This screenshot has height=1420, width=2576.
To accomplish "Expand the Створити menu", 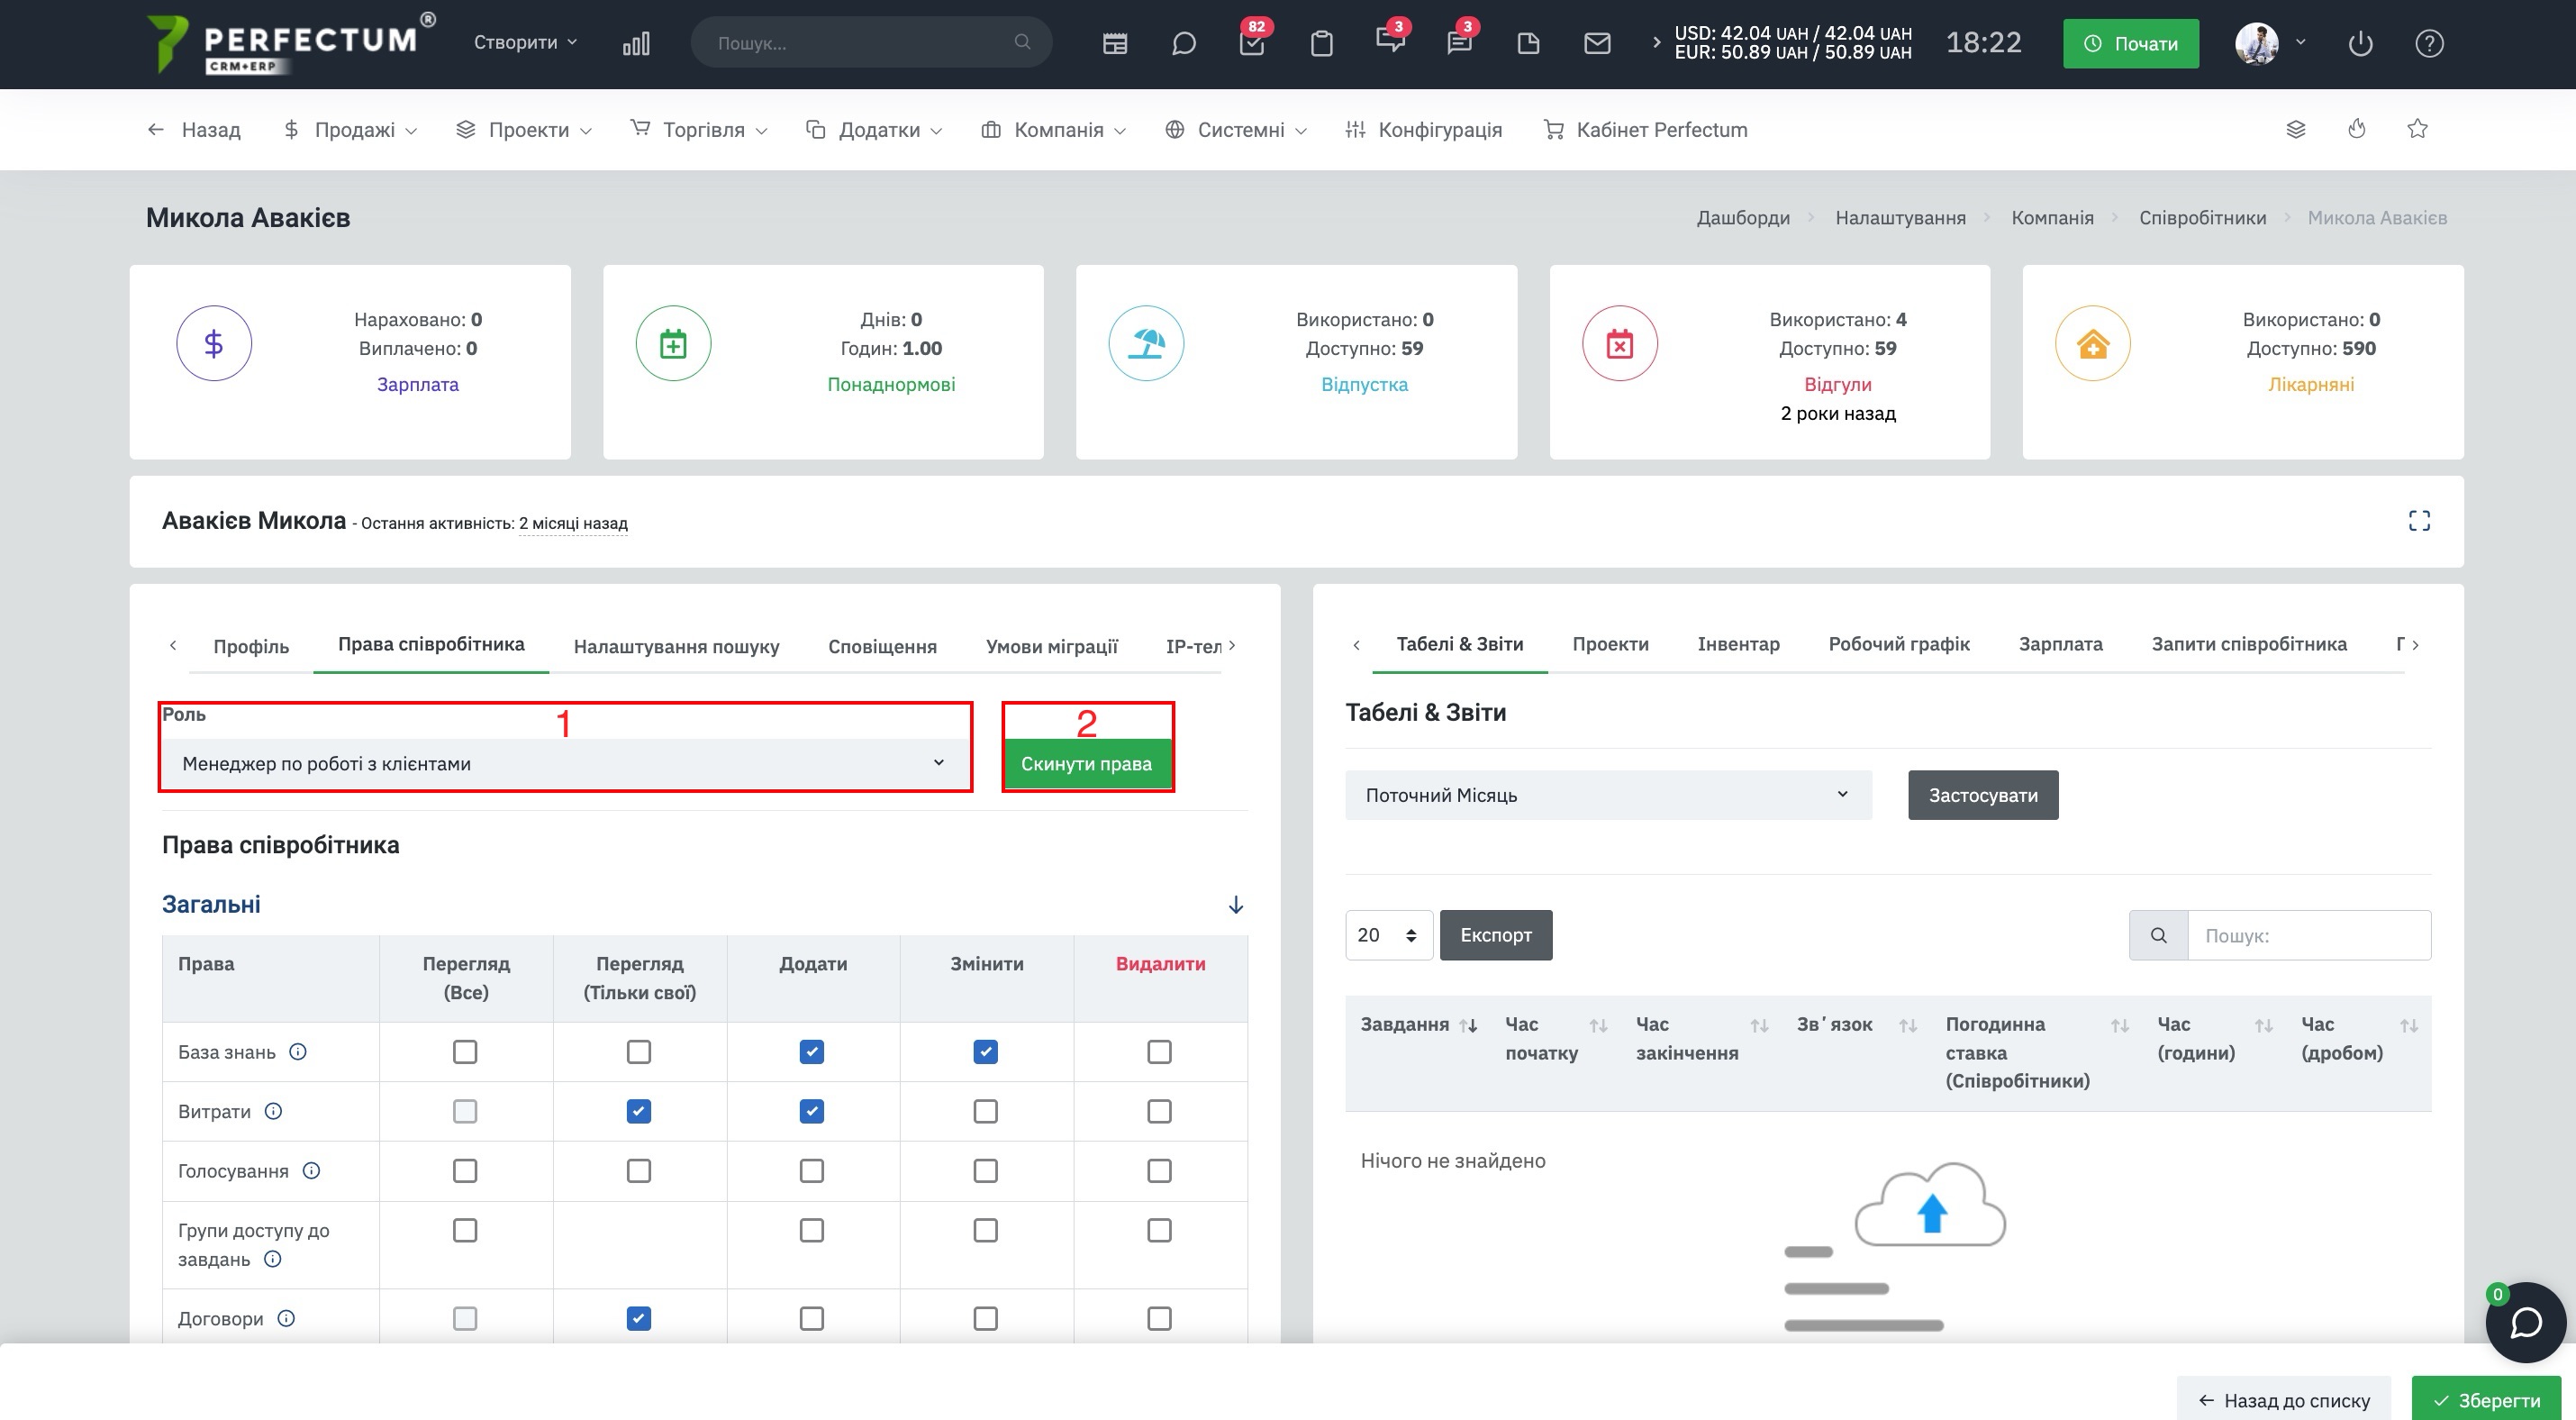I will pyautogui.click(x=525, y=42).
